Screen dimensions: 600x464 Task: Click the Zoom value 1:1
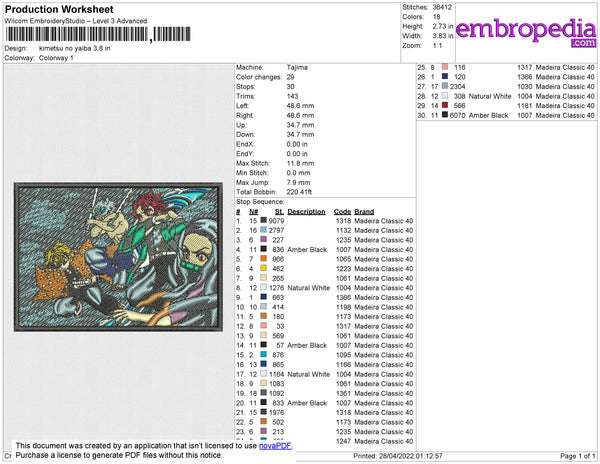pyautogui.click(x=437, y=46)
